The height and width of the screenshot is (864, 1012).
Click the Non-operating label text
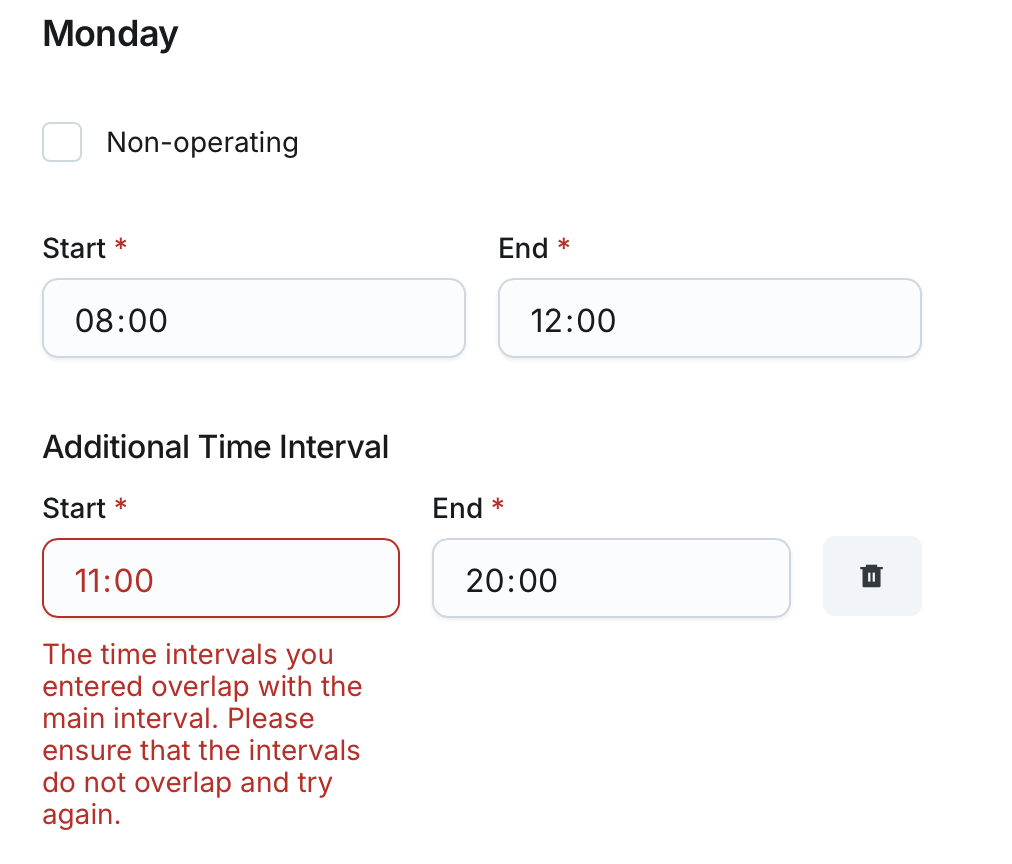(202, 142)
